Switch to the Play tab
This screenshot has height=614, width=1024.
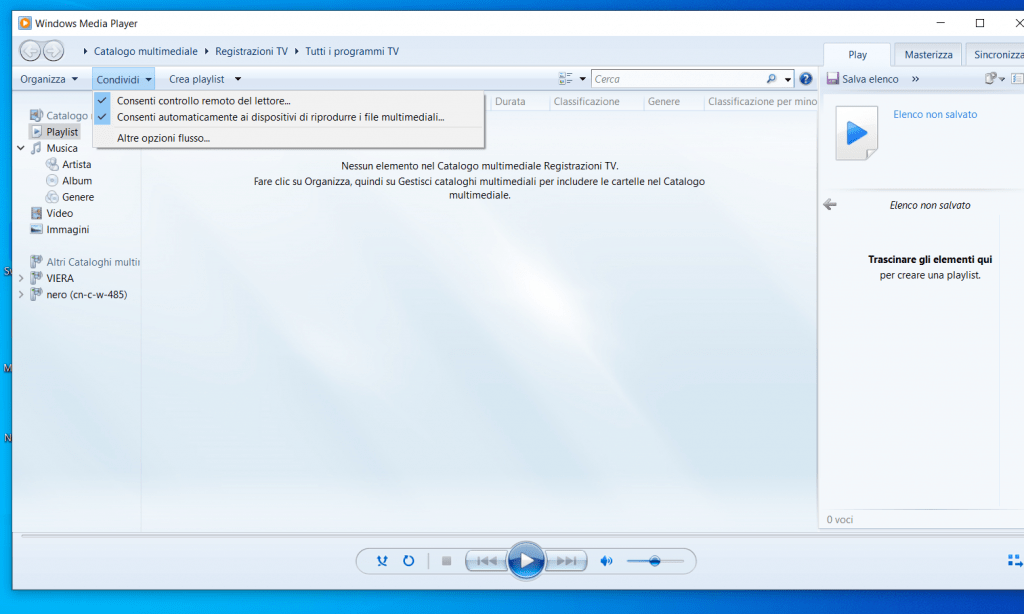point(857,55)
